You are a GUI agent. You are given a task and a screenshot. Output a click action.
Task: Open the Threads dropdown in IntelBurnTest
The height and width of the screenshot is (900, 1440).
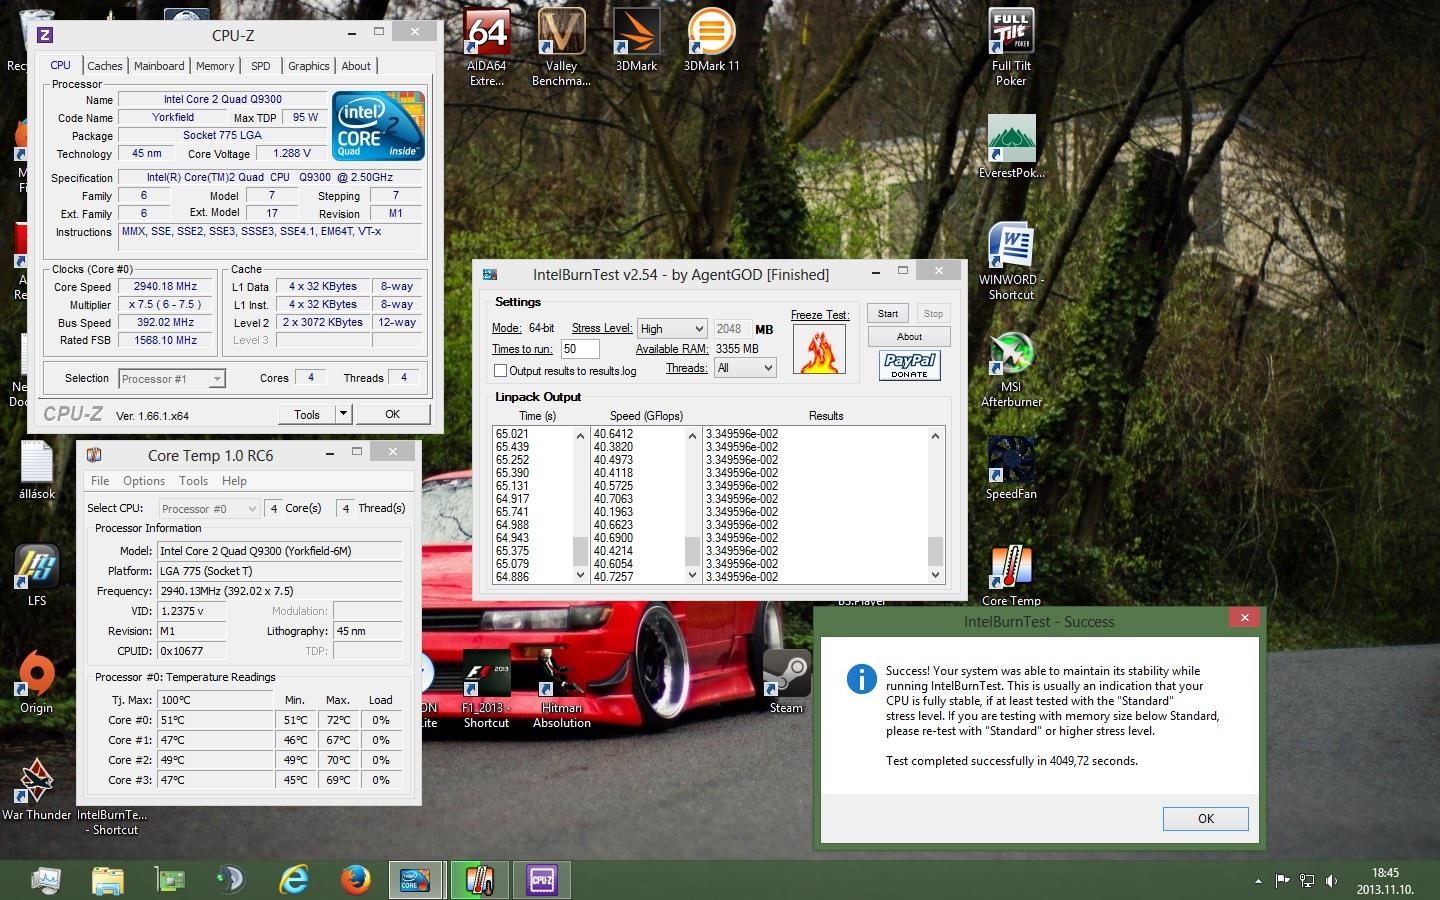(x=745, y=368)
